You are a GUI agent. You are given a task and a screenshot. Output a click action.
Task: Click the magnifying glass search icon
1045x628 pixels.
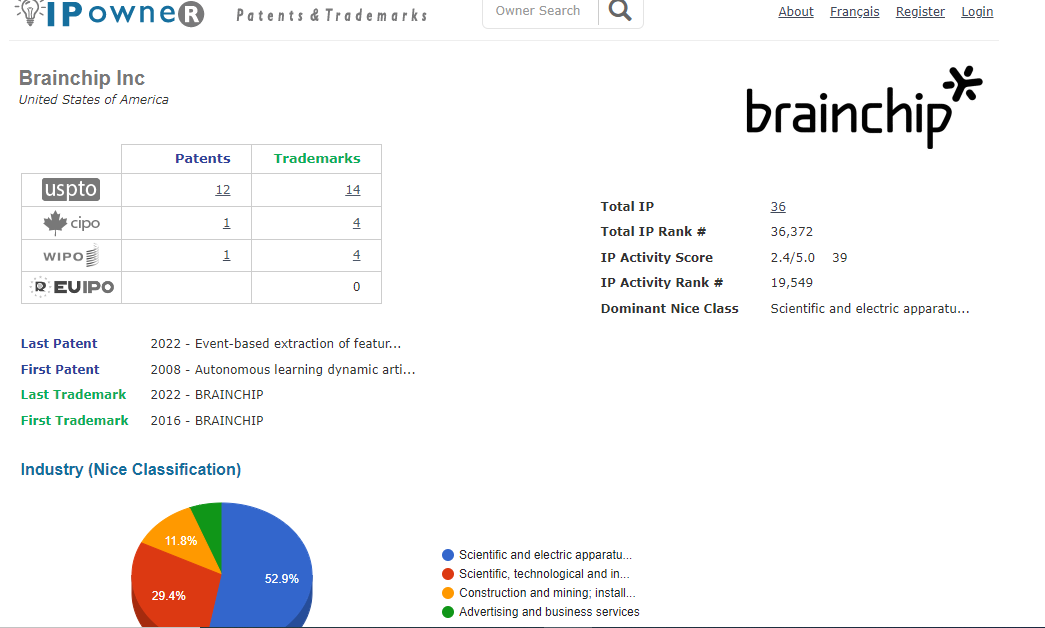(x=620, y=11)
